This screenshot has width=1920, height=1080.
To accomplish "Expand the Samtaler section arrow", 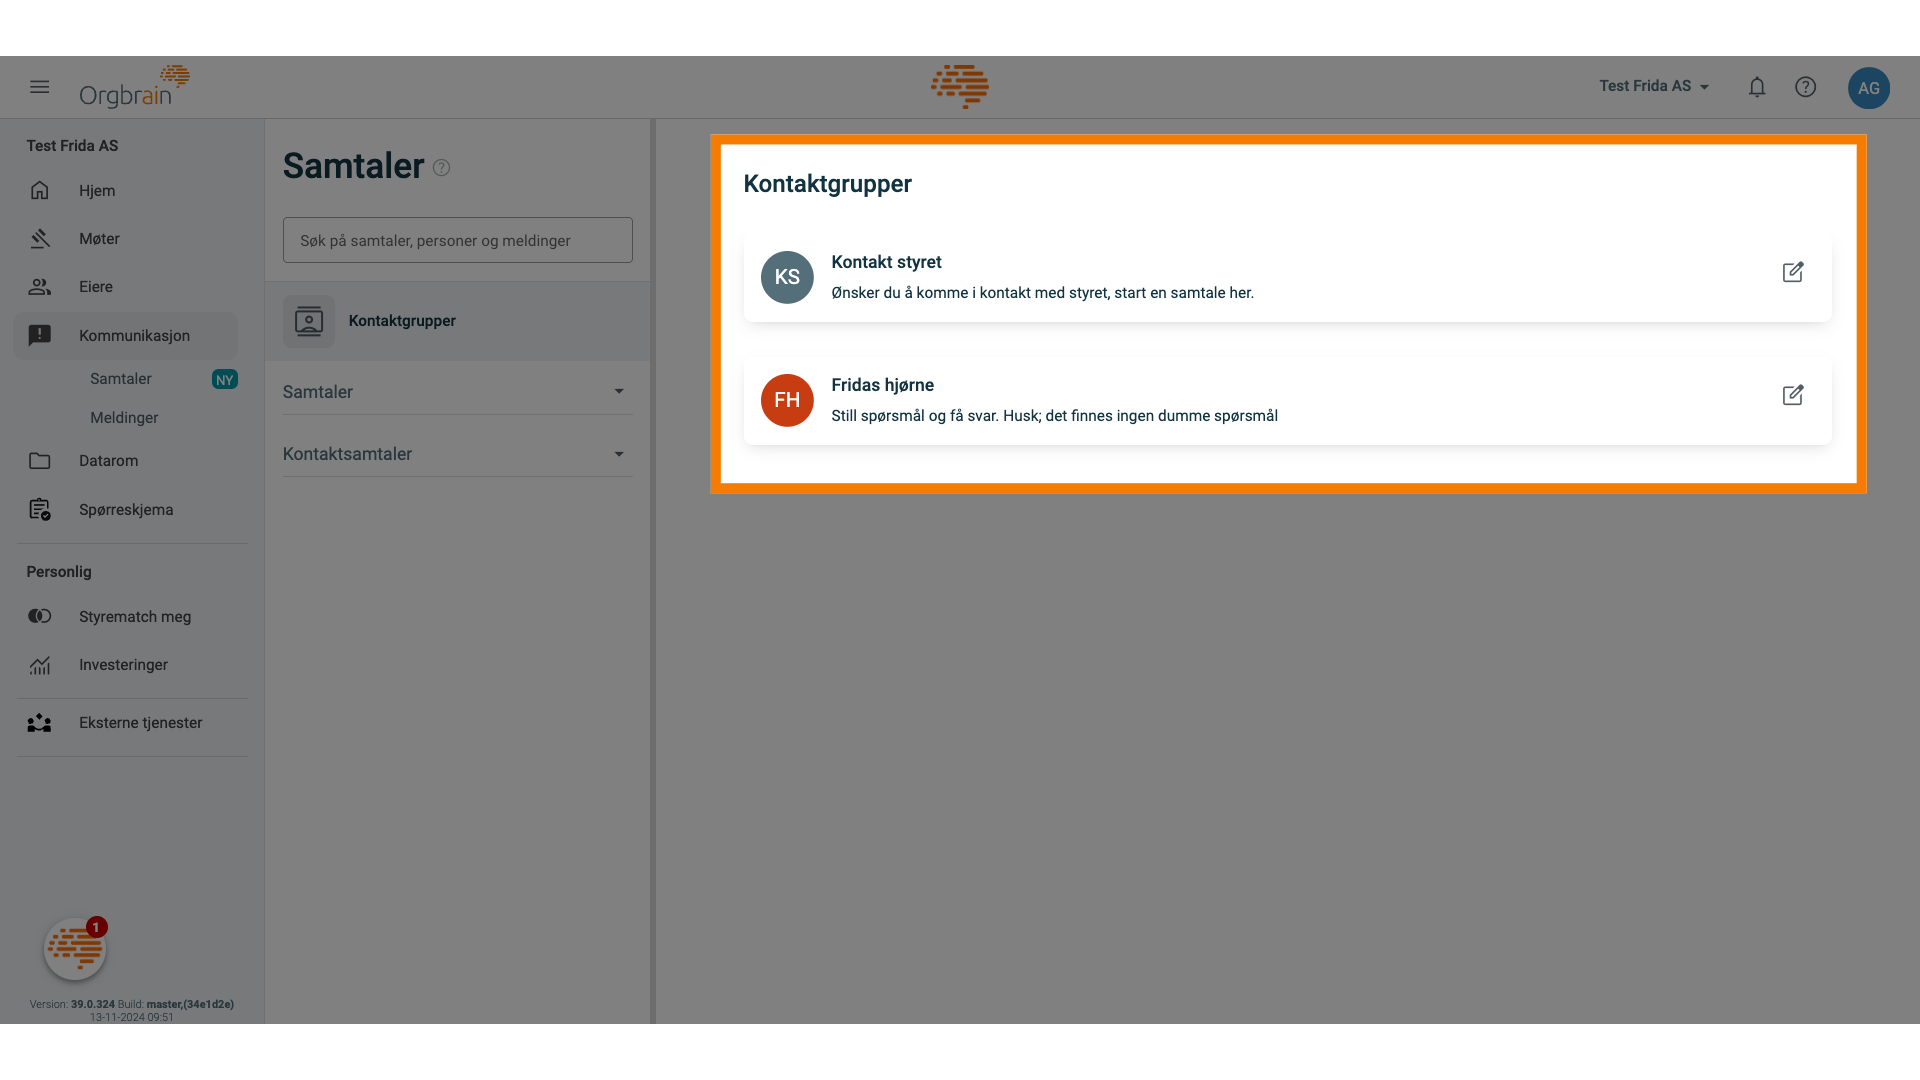I will click(619, 391).
